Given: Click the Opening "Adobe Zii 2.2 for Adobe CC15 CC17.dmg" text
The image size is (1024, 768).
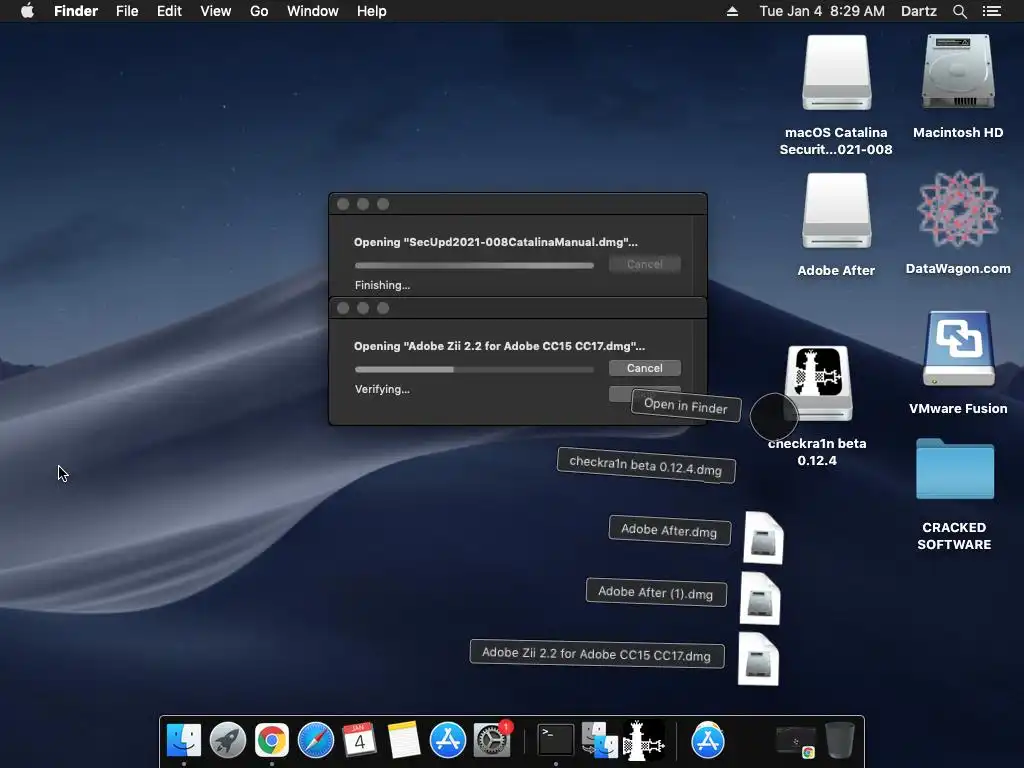Looking at the screenshot, I should tap(499, 345).
